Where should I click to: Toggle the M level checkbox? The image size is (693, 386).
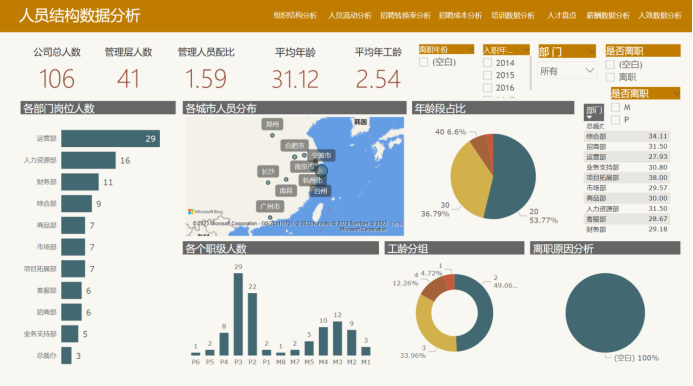point(615,107)
